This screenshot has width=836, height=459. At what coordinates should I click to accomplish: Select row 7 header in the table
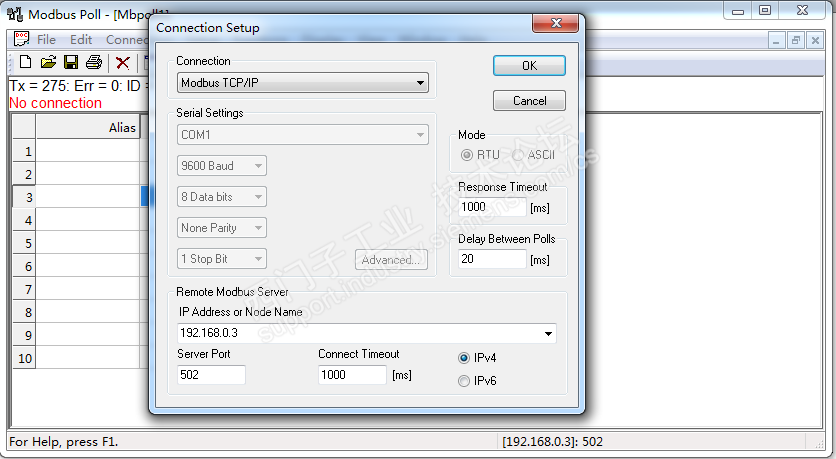point(24,289)
